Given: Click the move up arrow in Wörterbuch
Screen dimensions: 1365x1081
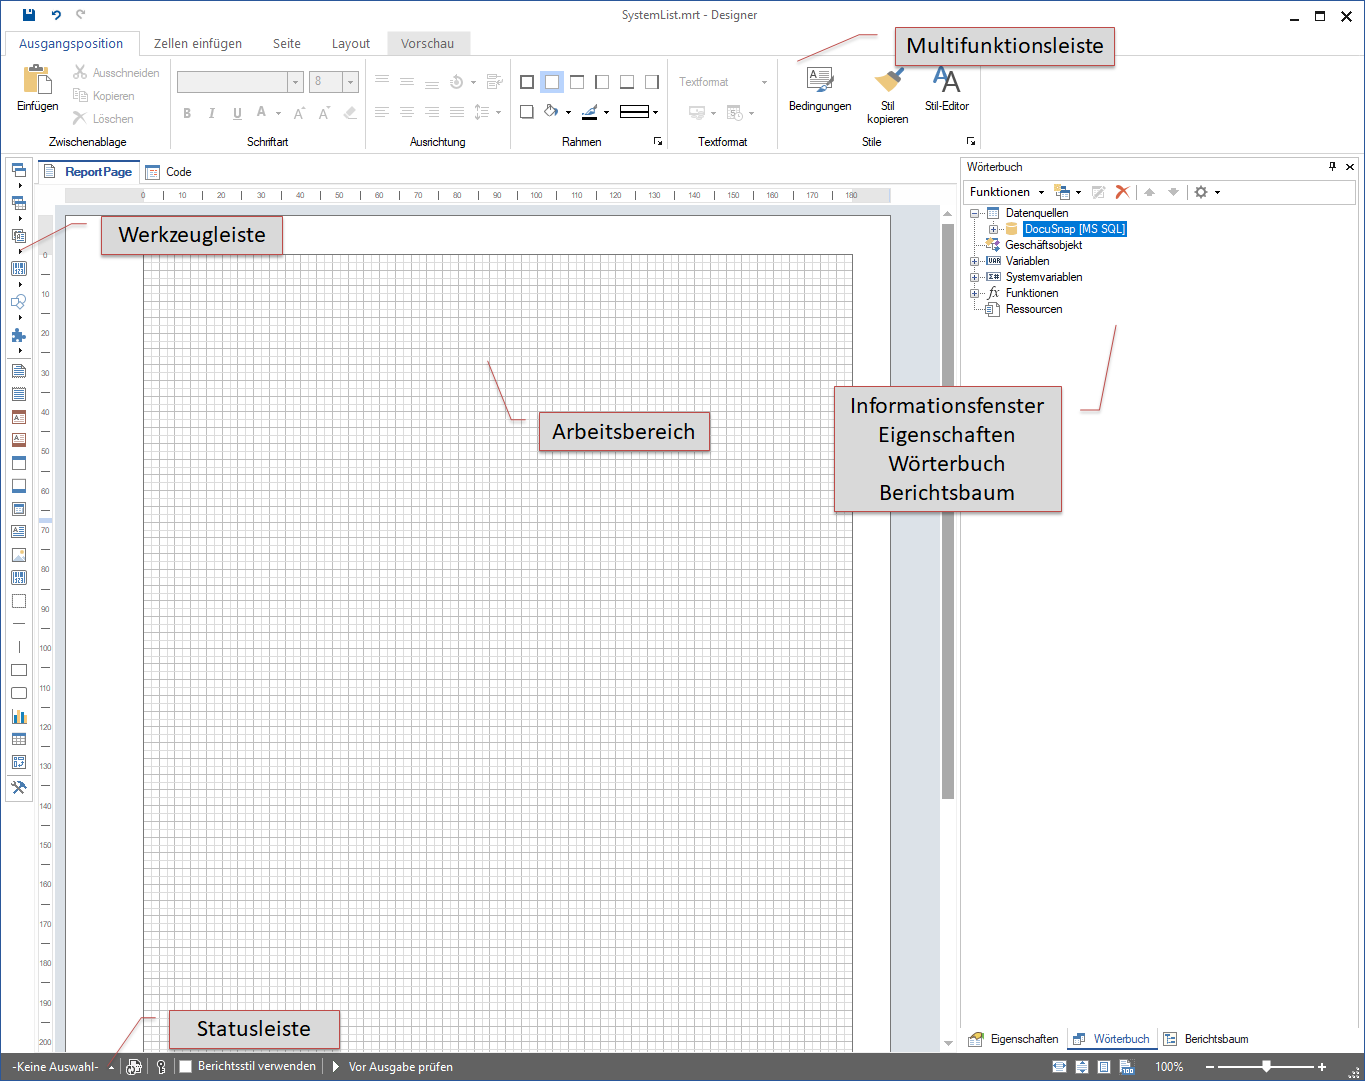Looking at the screenshot, I should pyautogui.click(x=1149, y=192).
